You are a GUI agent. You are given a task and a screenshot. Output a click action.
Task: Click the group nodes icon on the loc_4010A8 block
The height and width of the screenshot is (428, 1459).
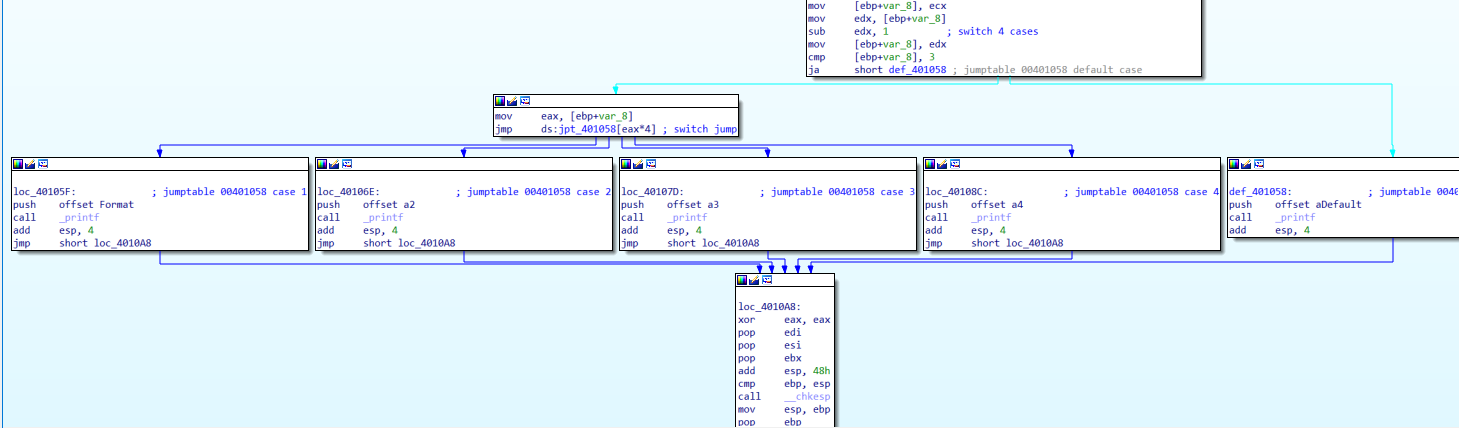(x=767, y=280)
